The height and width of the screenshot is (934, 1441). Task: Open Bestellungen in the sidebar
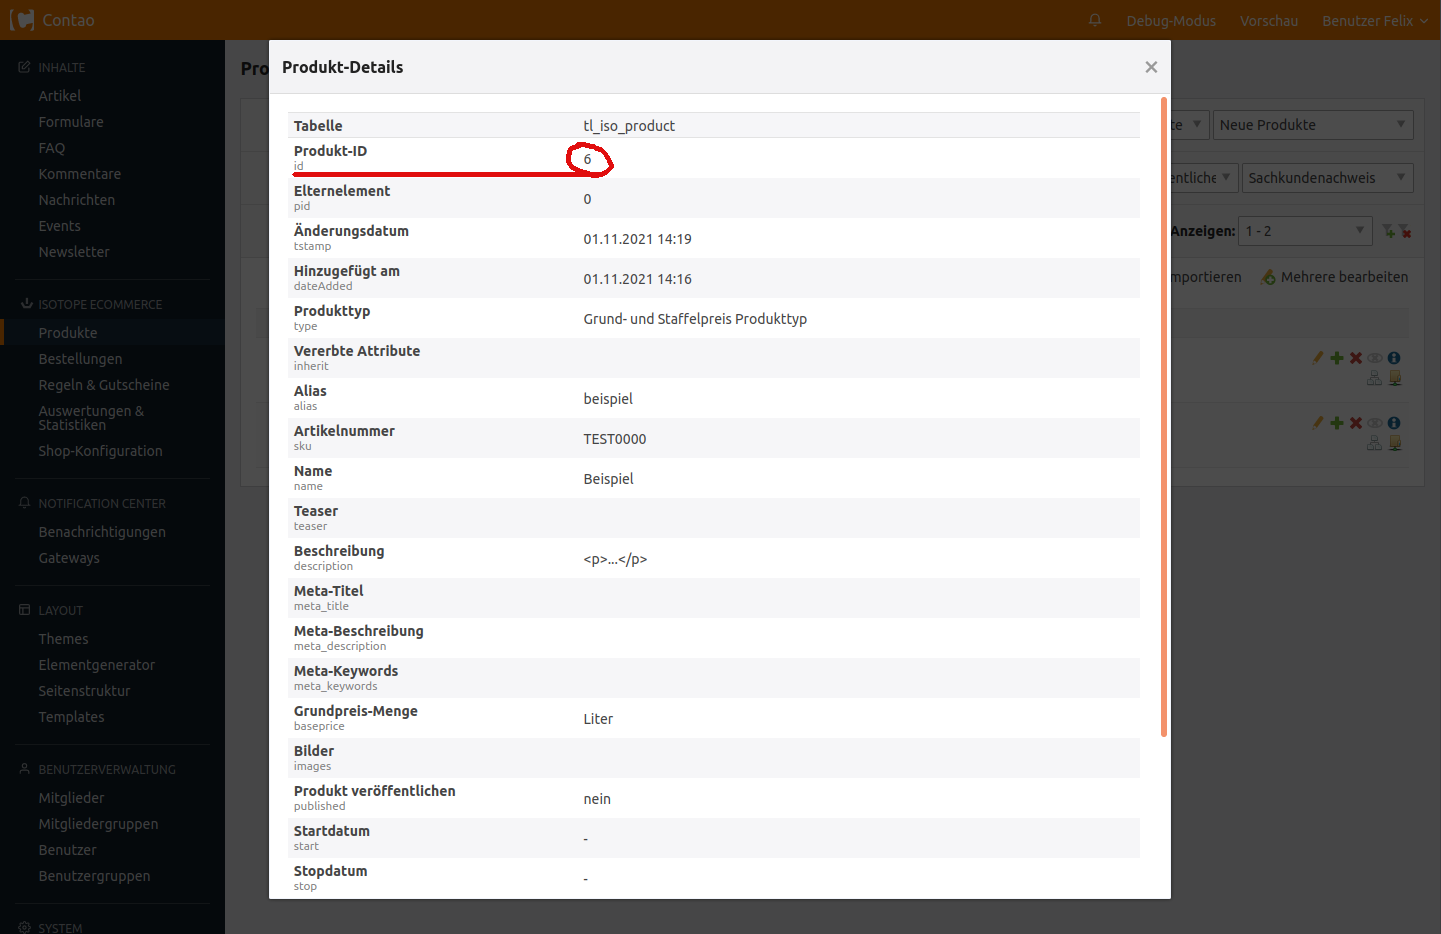80,359
